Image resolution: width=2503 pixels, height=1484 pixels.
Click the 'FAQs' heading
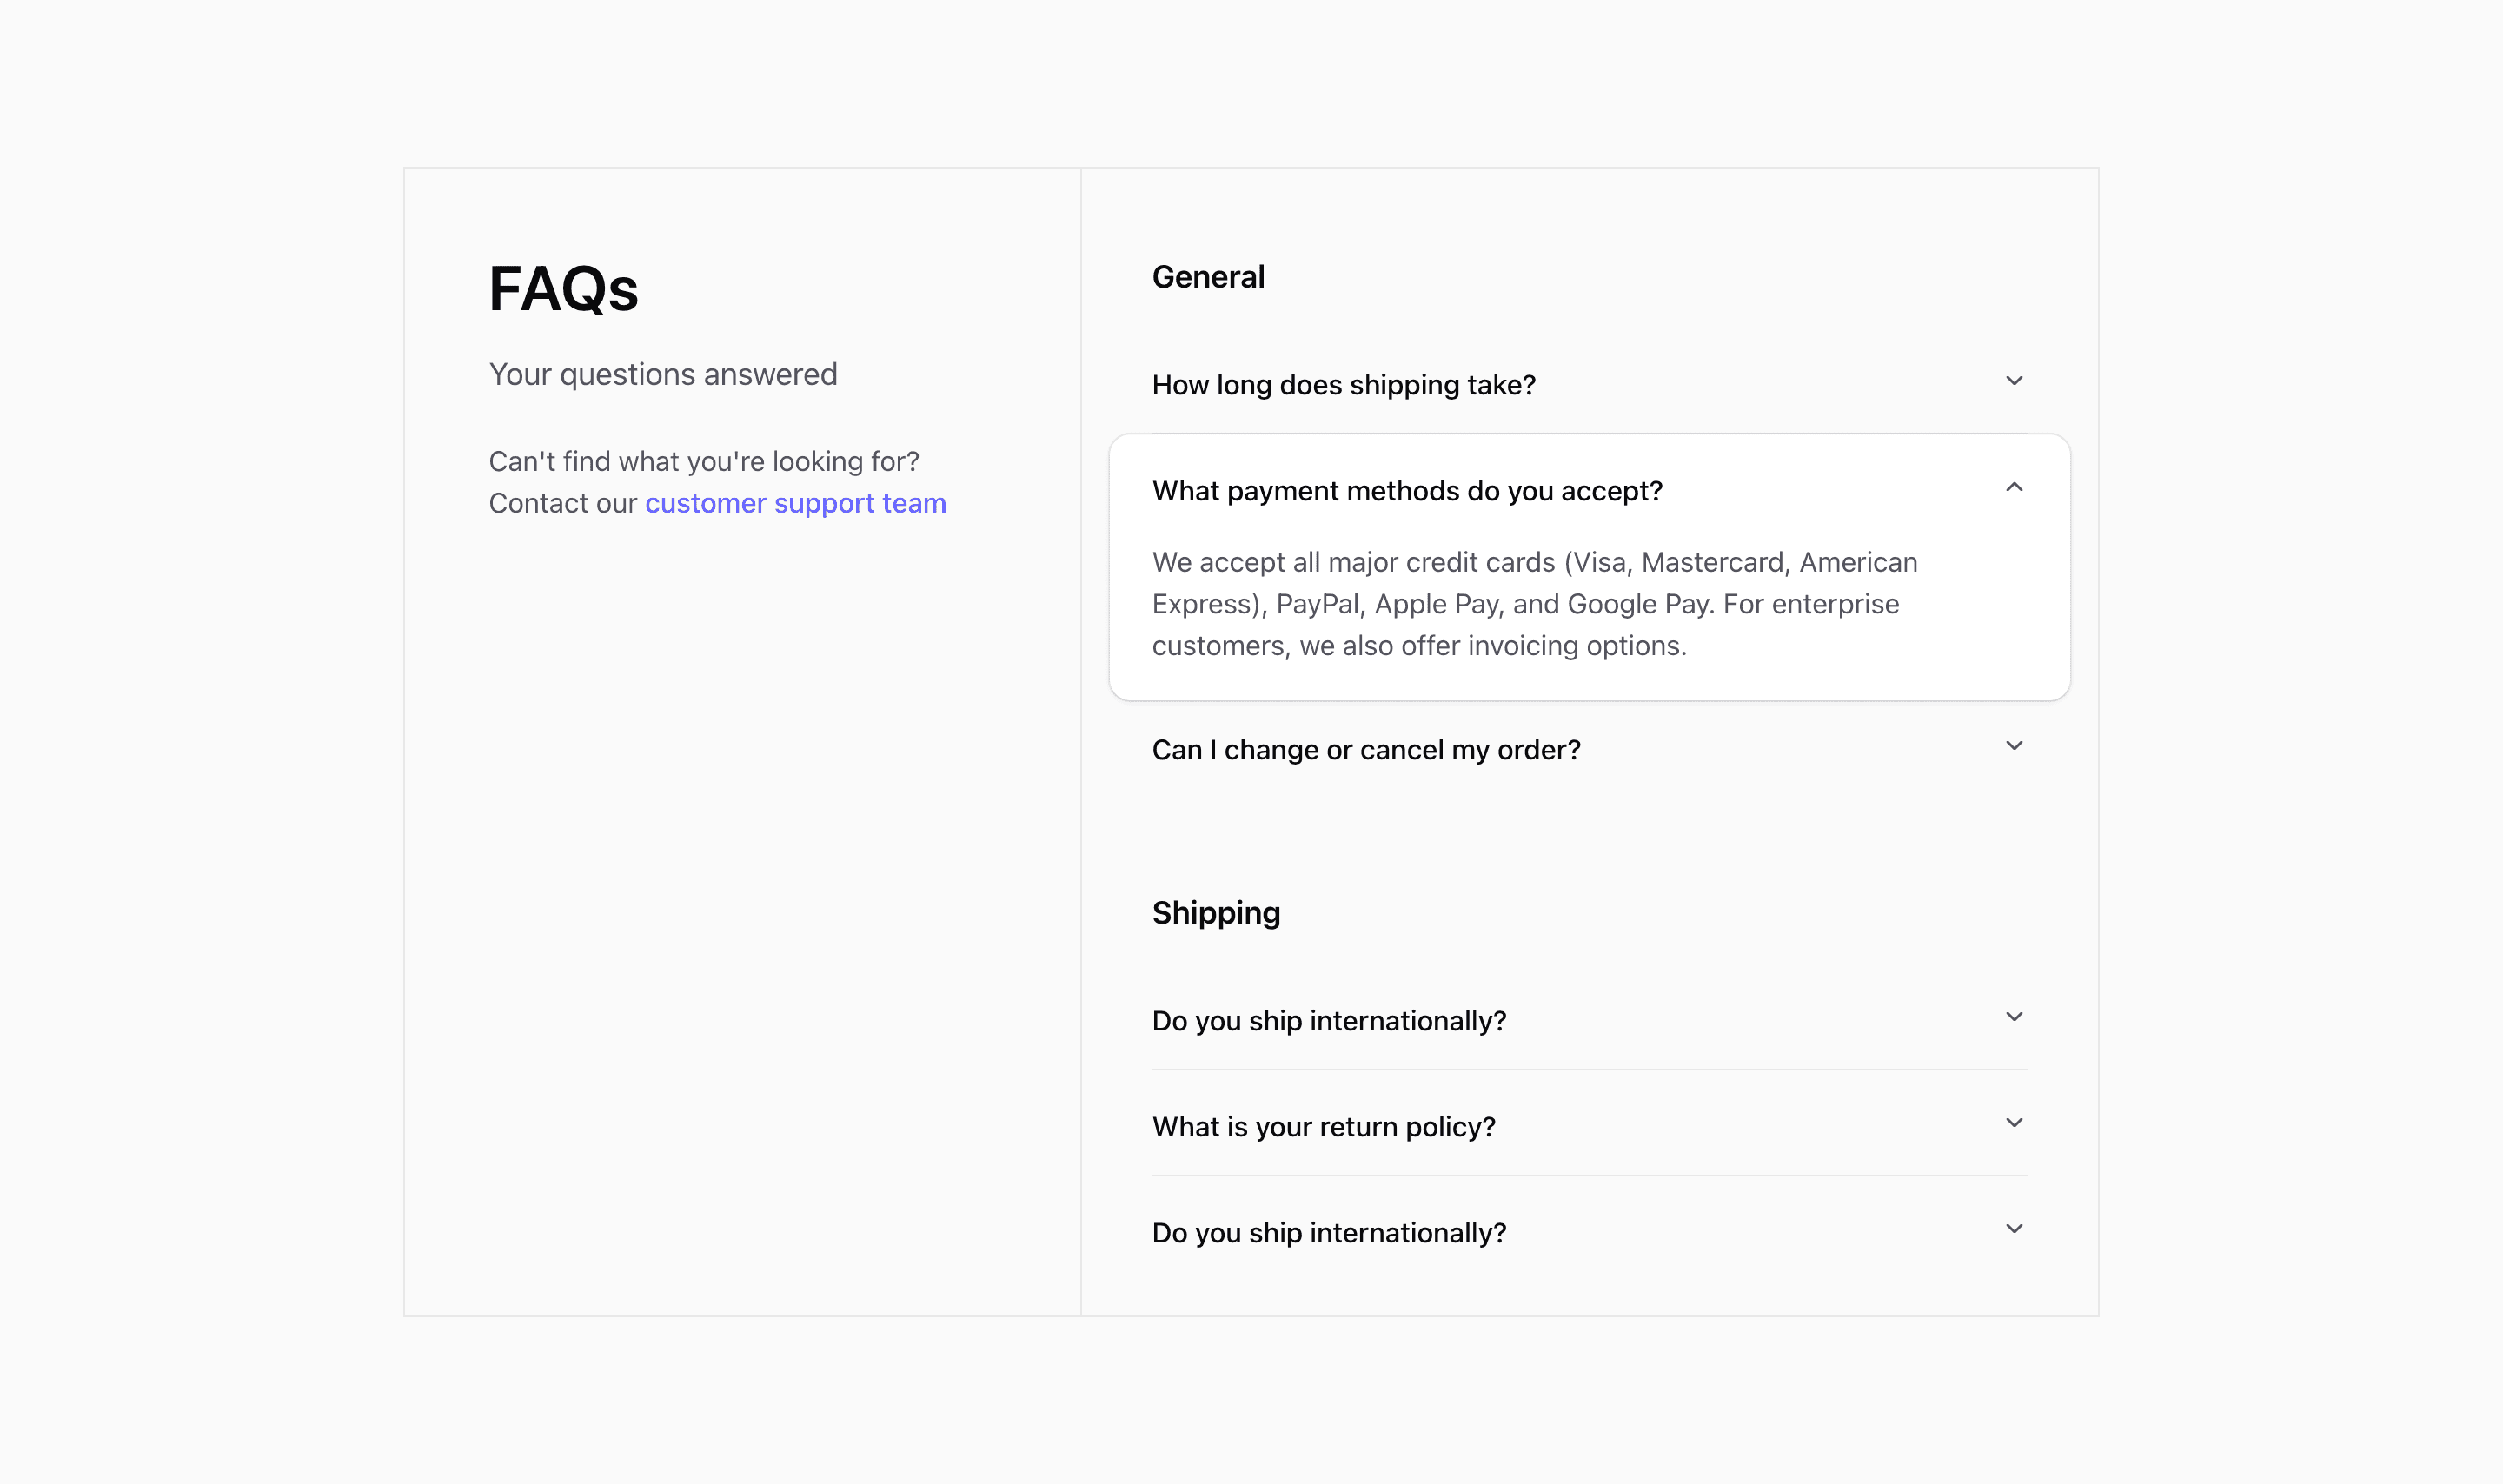click(x=563, y=289)
